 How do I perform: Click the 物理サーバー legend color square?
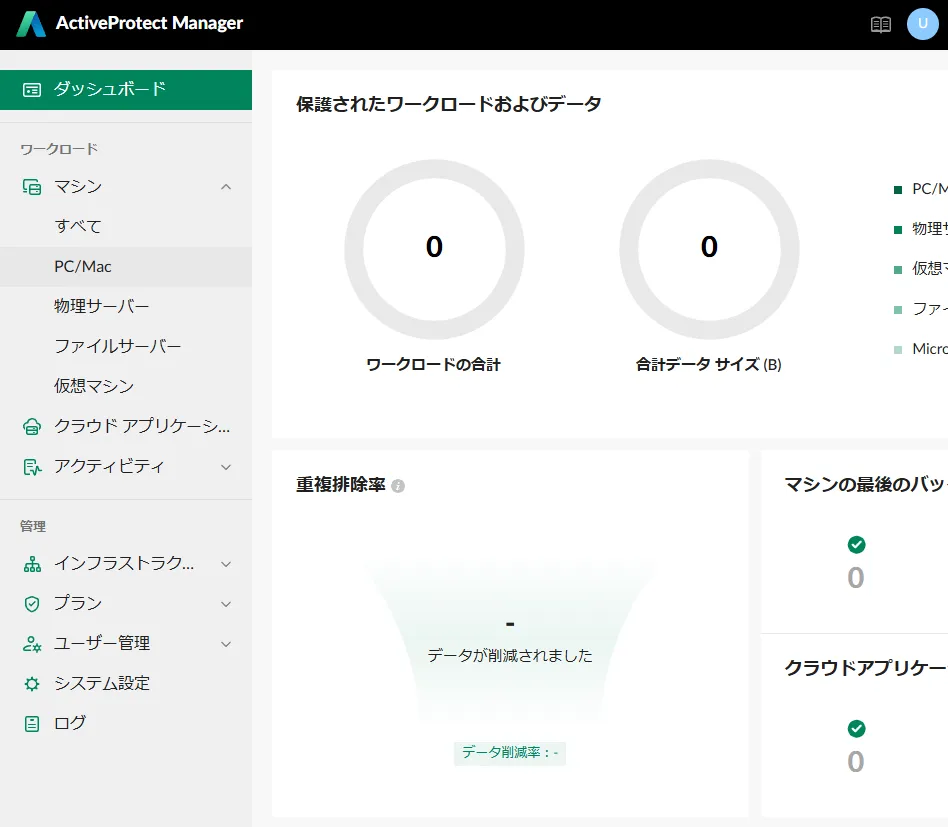click(898, 230)
